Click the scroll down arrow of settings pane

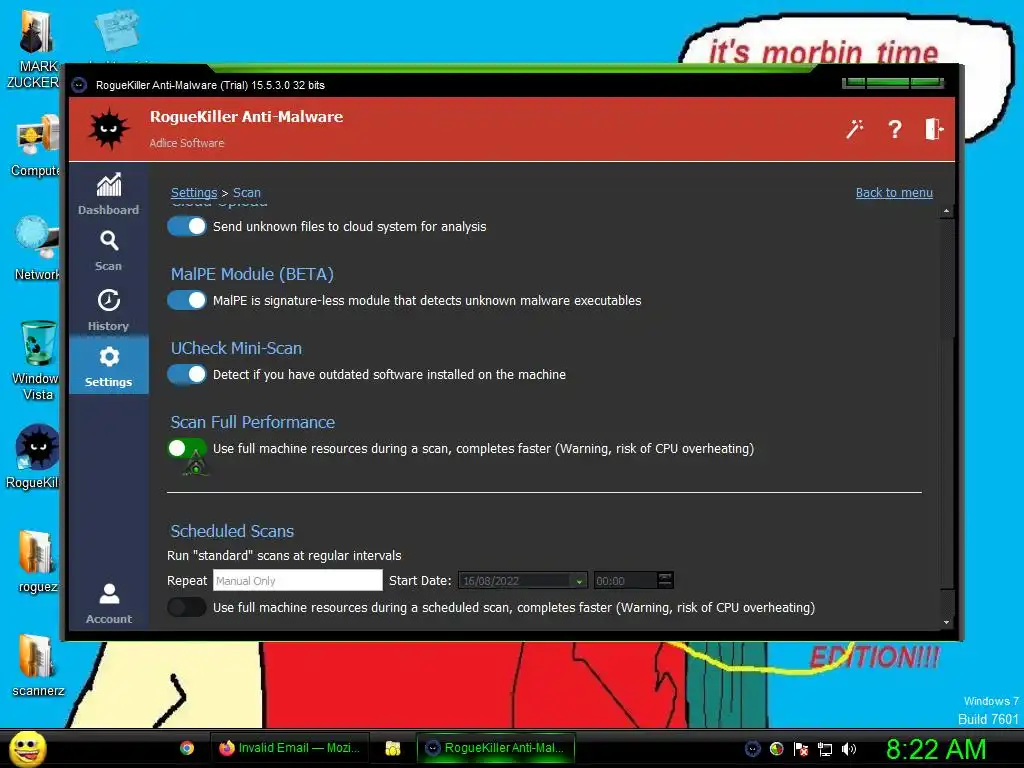[946, 622]
